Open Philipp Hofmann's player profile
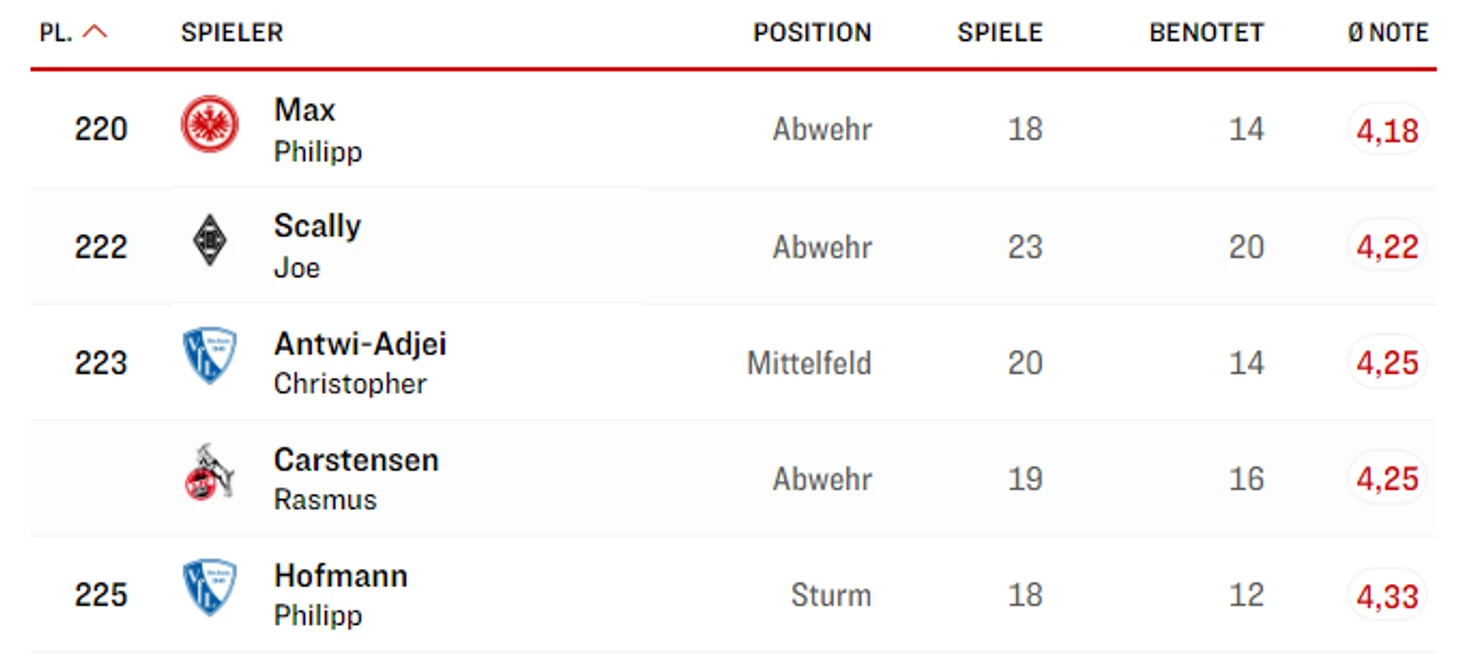This screenshot has height=659, width=1460. tap(340, 594)
